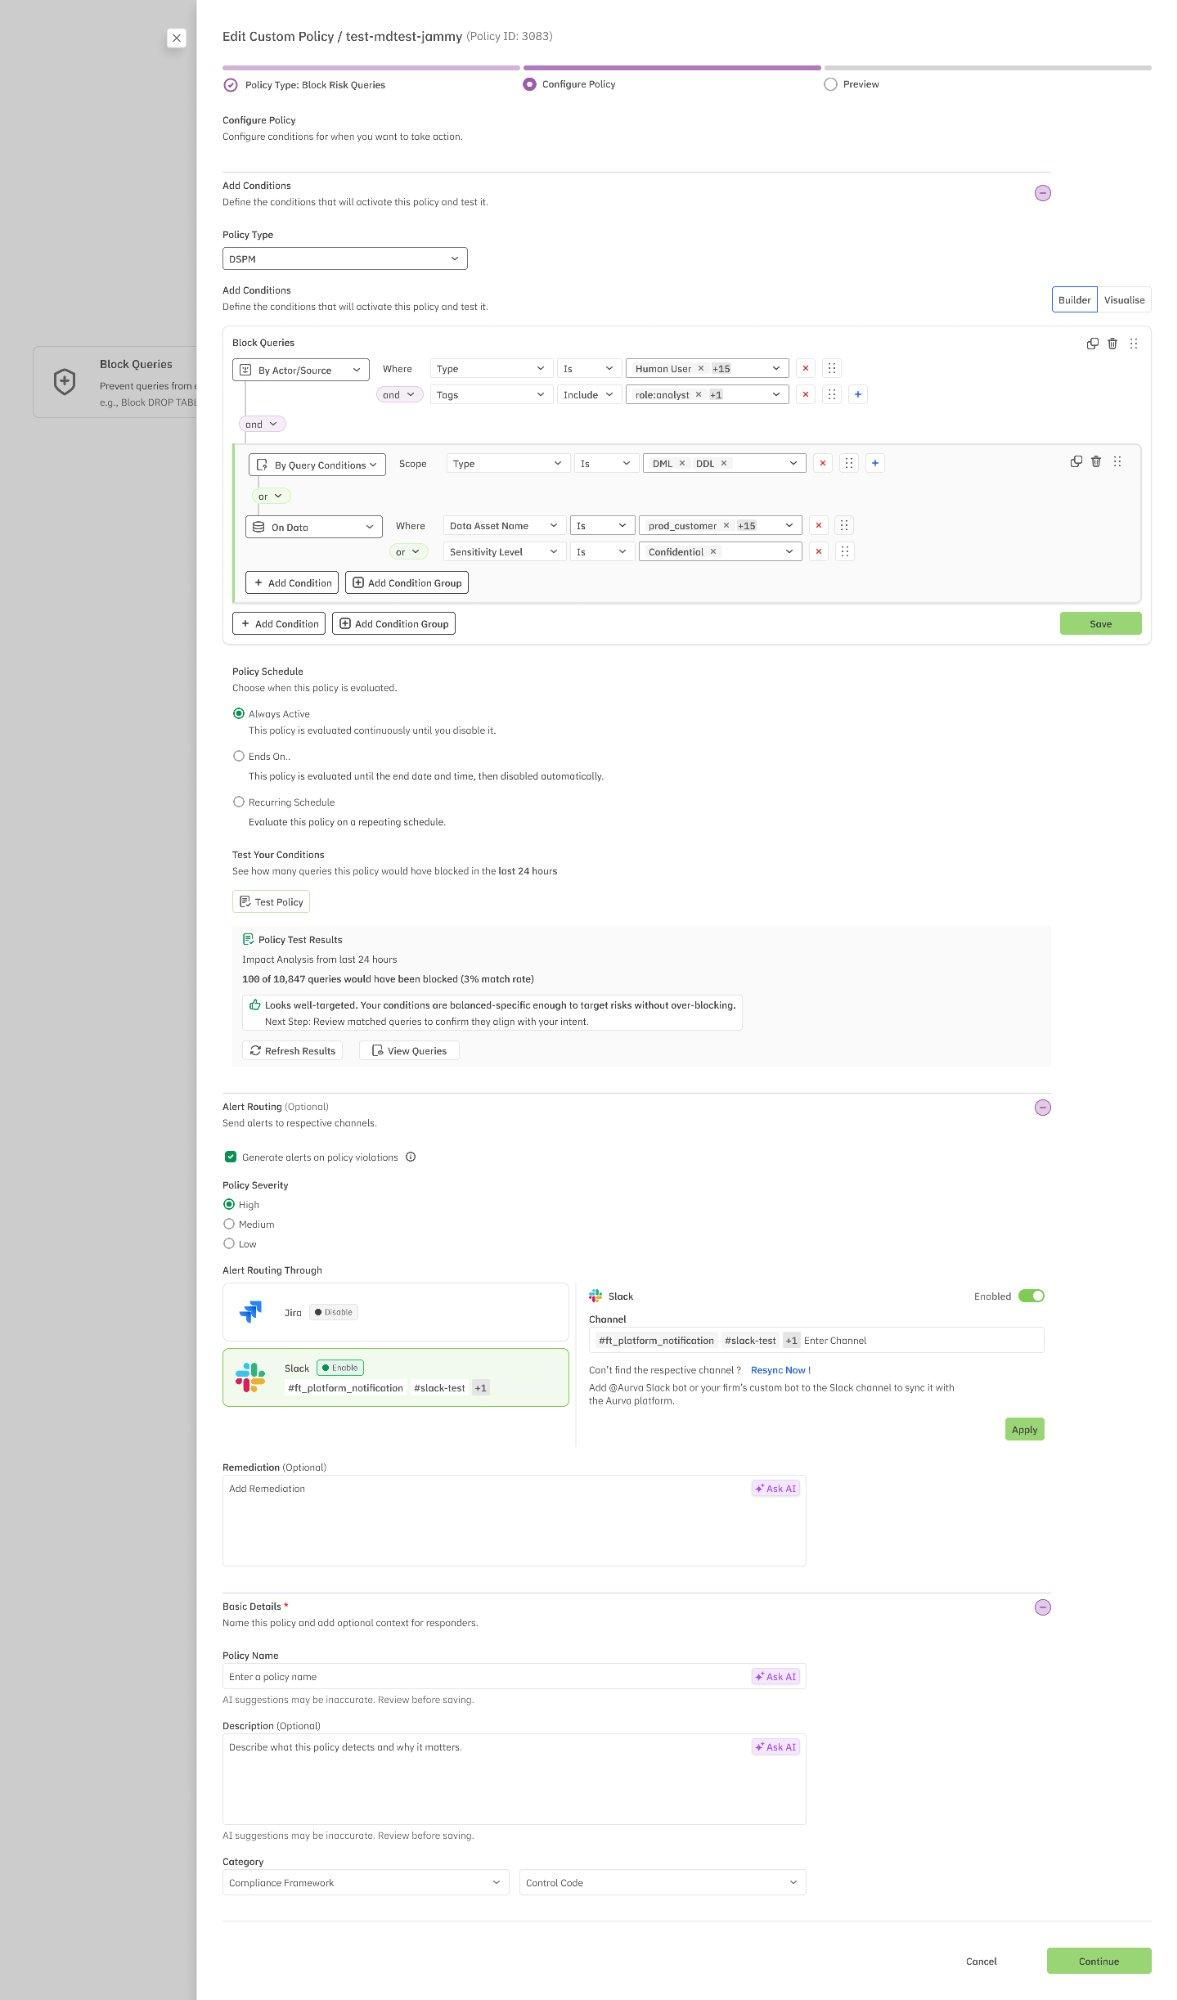Remove the Sensitivity Level condition row
This screenshot has height=2000, width=1177.
[818, 552]
